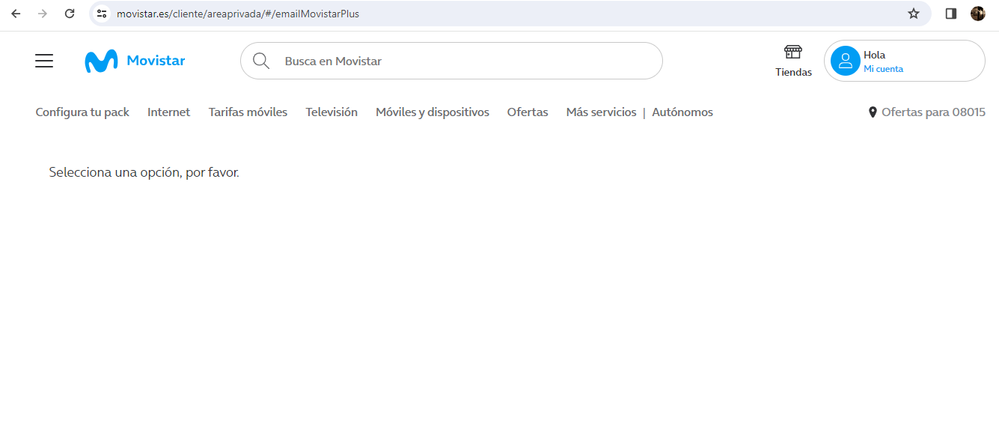
Task: Click the location pin icon
Action: pos(872,113)
